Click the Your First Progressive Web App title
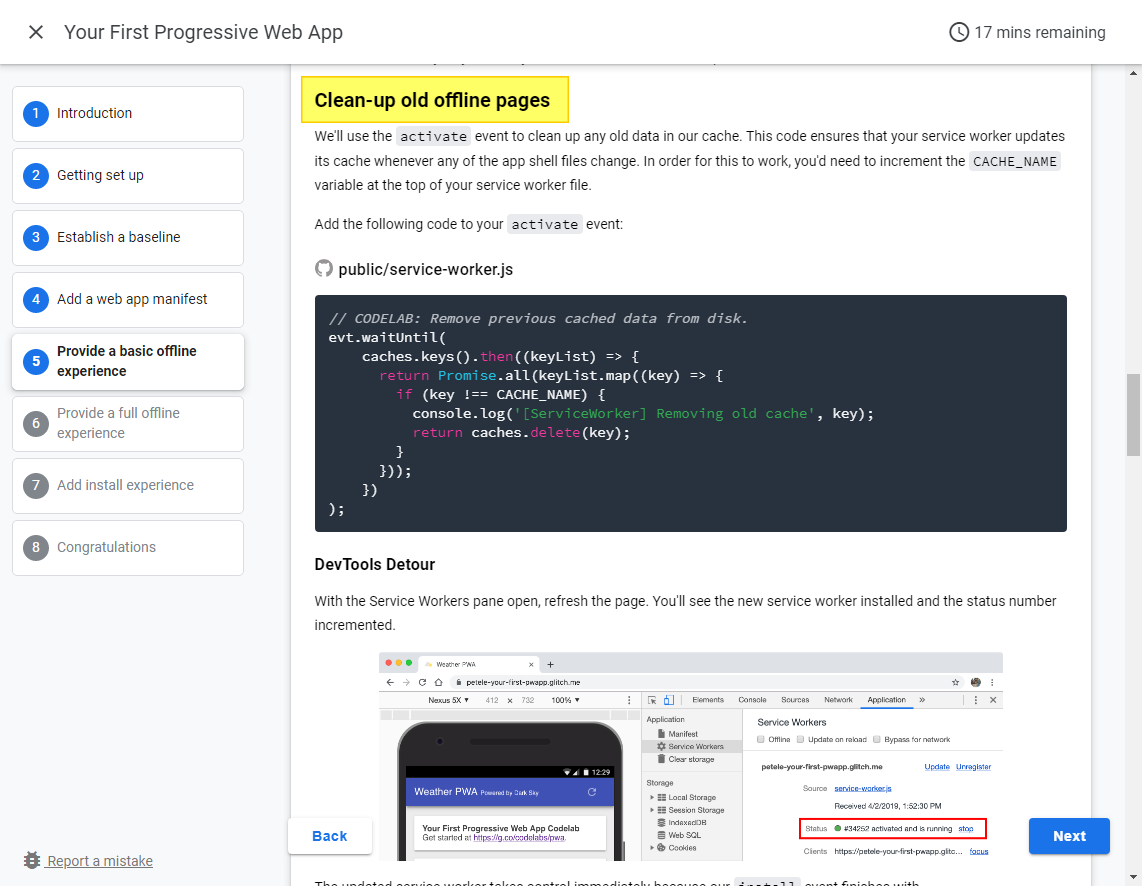Viewport: 1142px width, 886px height. (x=203, y=32)
